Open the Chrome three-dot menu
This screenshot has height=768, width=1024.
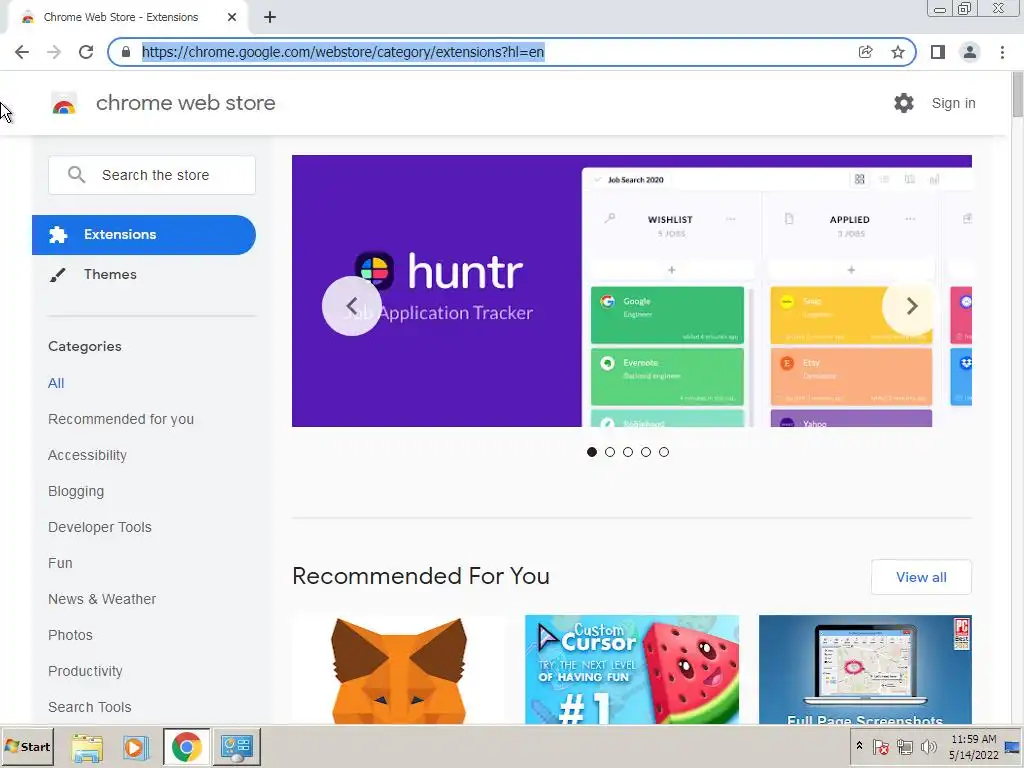pos(1002,52)
